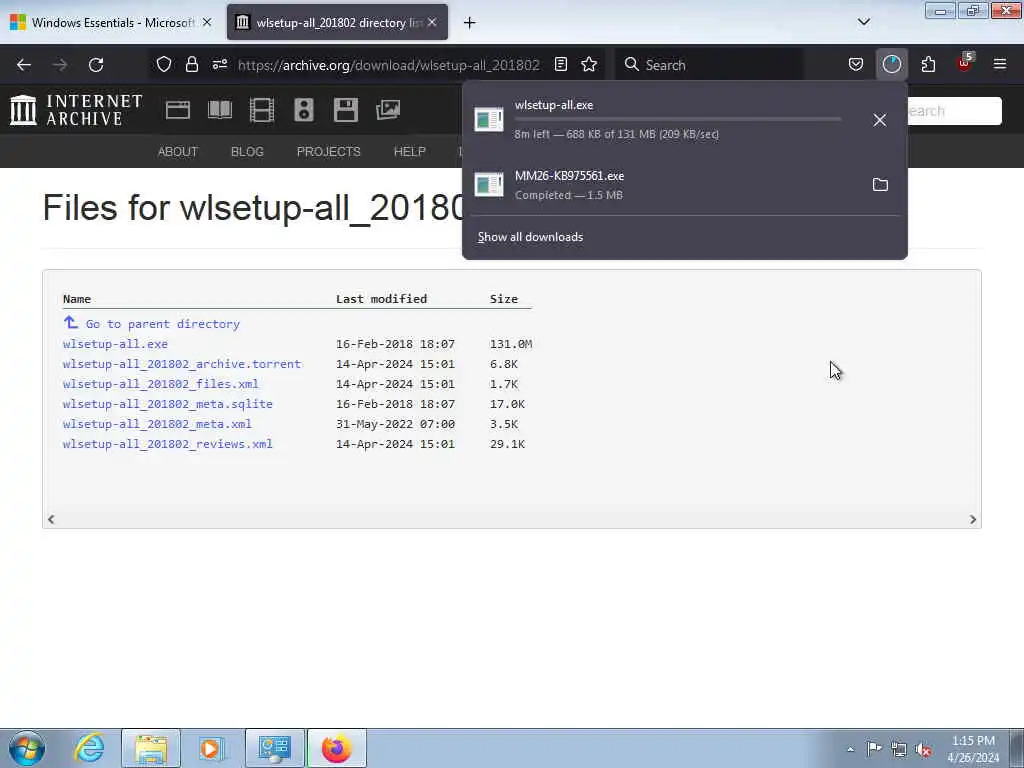Open the new tab plus button
Image resolution: width=1024 pixels, height=768 pixels.
pyautogui.click(x=470, y=23)
